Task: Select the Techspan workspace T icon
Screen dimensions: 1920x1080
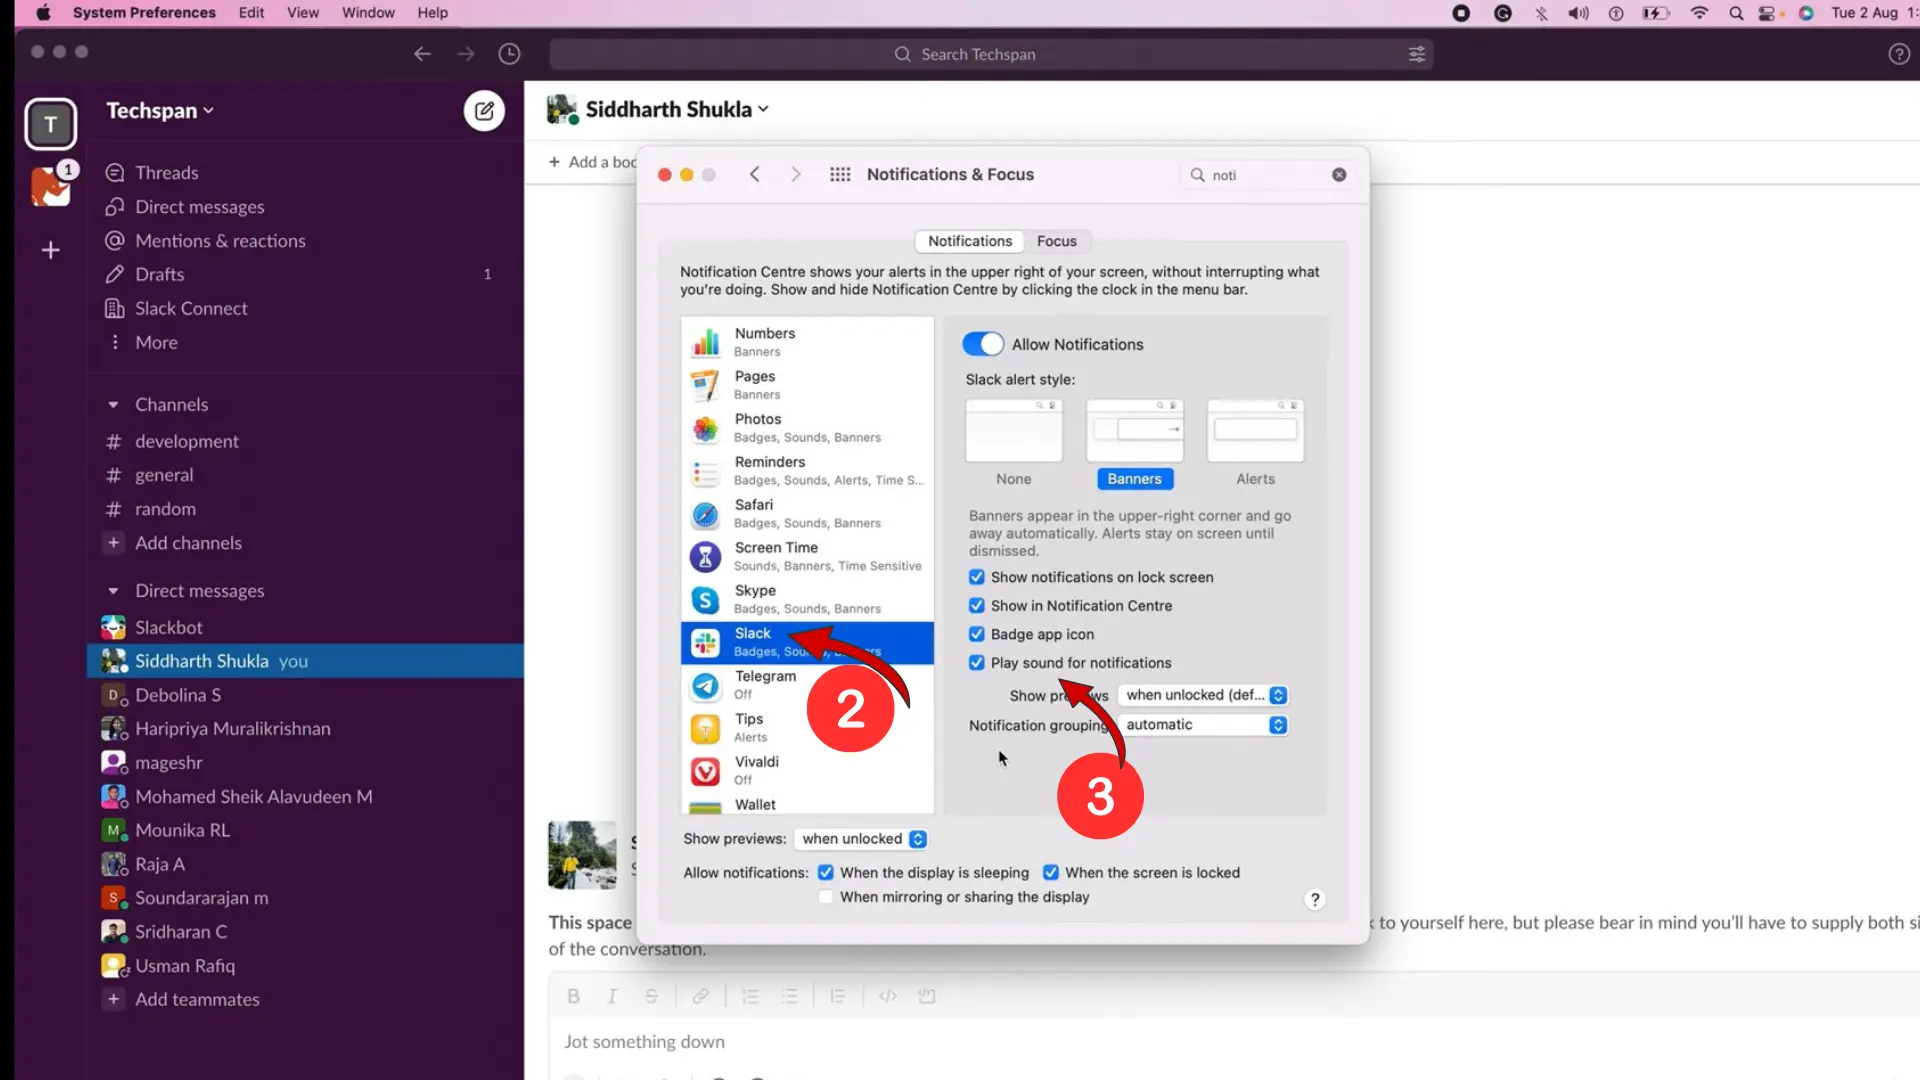Action: [50, 124]
